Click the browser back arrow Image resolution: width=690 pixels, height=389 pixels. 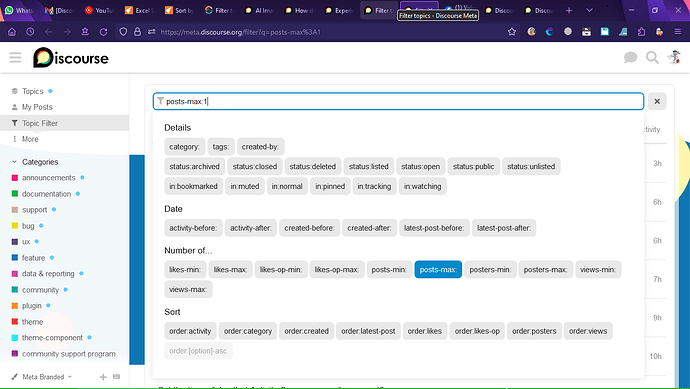click(x=48, y=32)
